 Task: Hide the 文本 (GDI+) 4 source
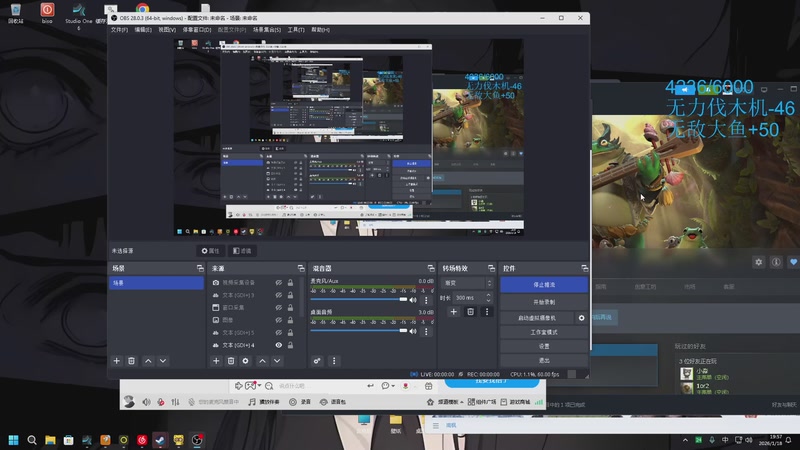(x=279, y=345)
